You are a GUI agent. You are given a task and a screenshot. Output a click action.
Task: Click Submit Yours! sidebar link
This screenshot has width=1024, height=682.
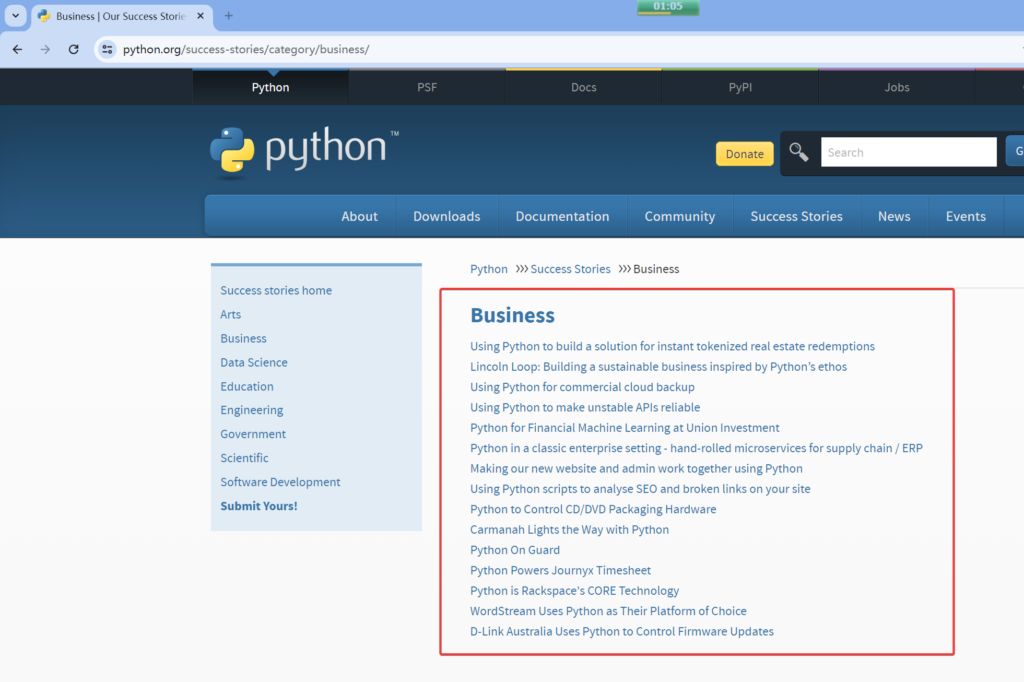tap(259, 506)
